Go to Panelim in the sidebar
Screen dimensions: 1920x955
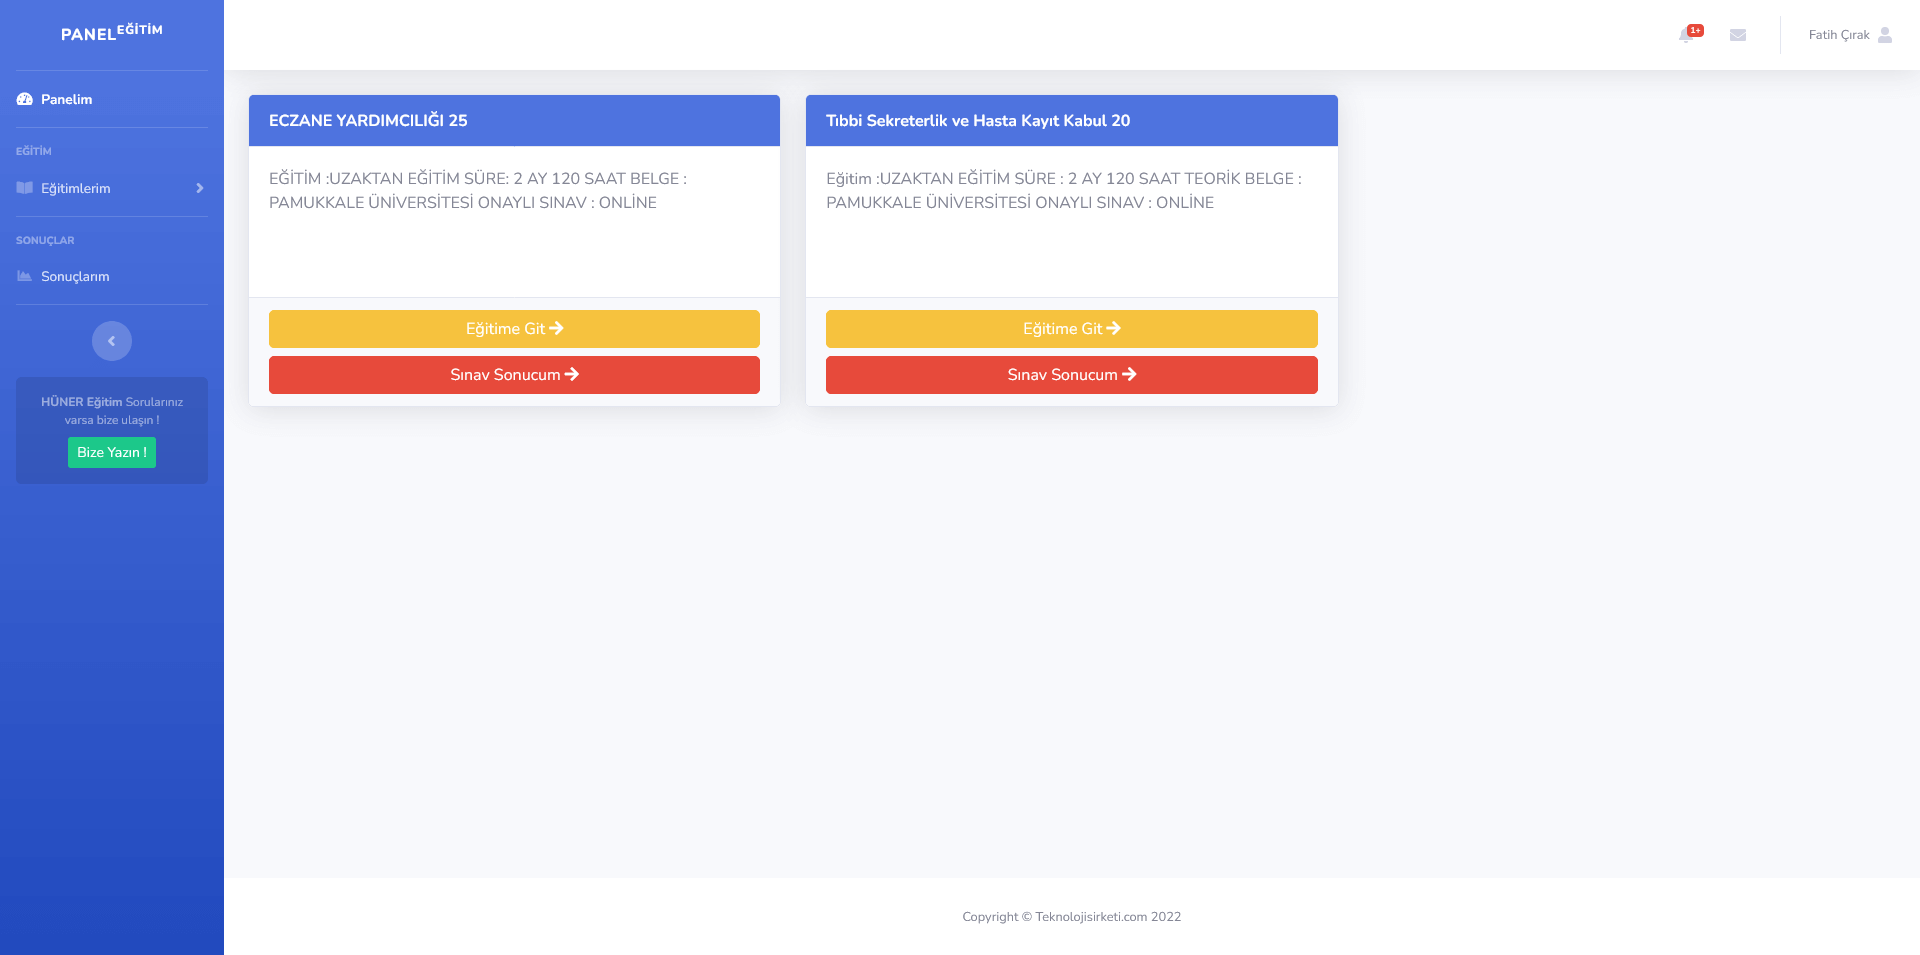(66, 99)
